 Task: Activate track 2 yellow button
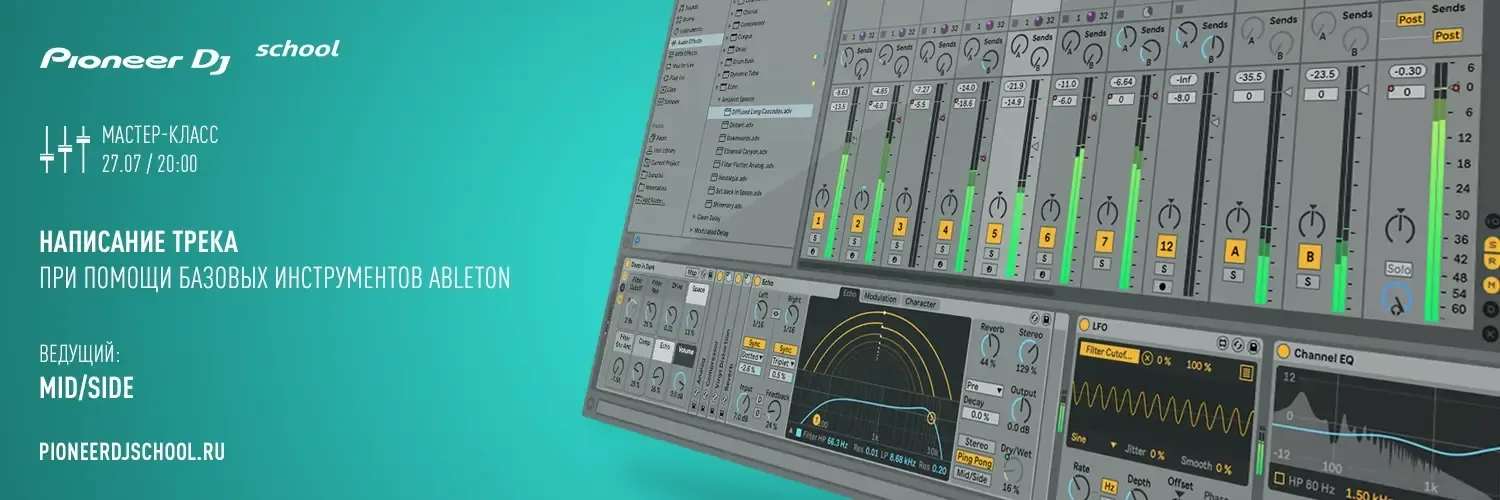click(x=857, y=224)
